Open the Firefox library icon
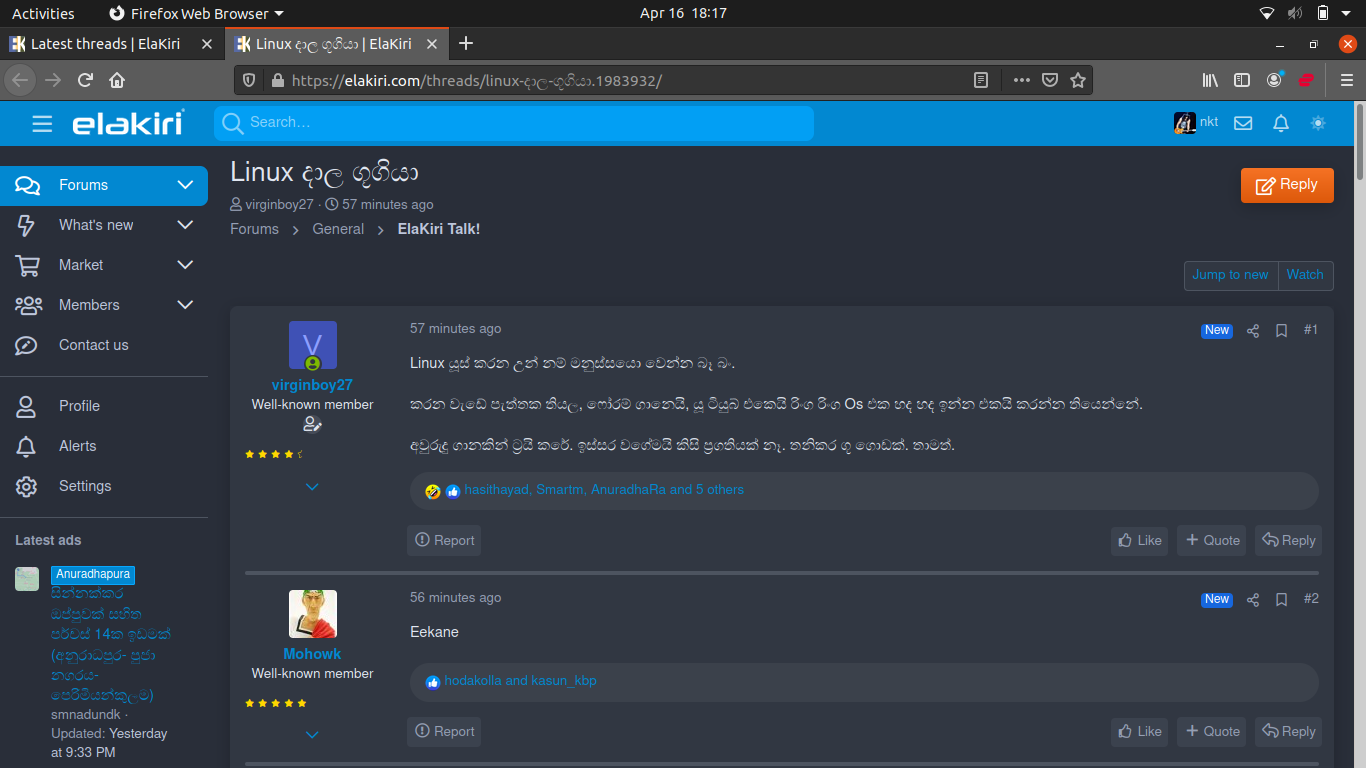 click(1210, 80)
